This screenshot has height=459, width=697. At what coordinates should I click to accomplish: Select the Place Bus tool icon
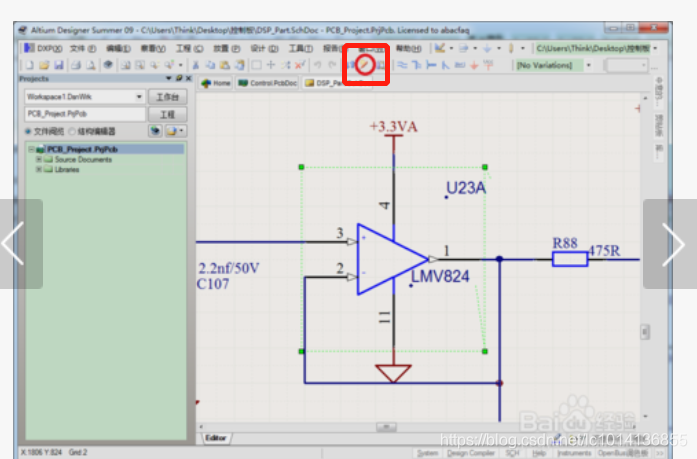pos(417,65)
